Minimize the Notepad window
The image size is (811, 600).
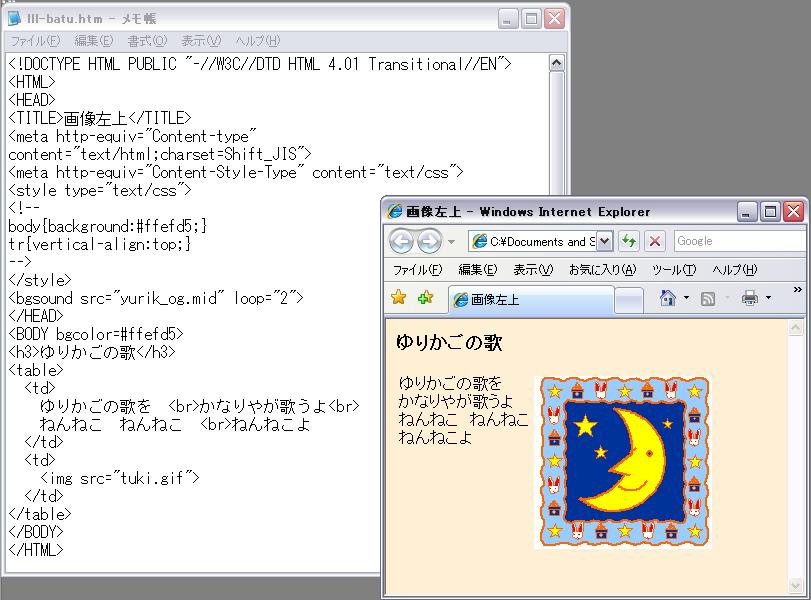point(507,19)
